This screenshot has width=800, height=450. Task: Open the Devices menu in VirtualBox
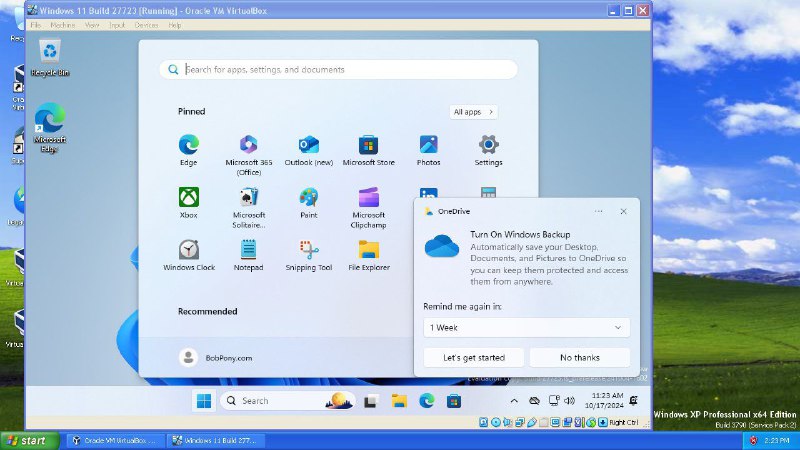pyautogui.click(x=146, y=25)
